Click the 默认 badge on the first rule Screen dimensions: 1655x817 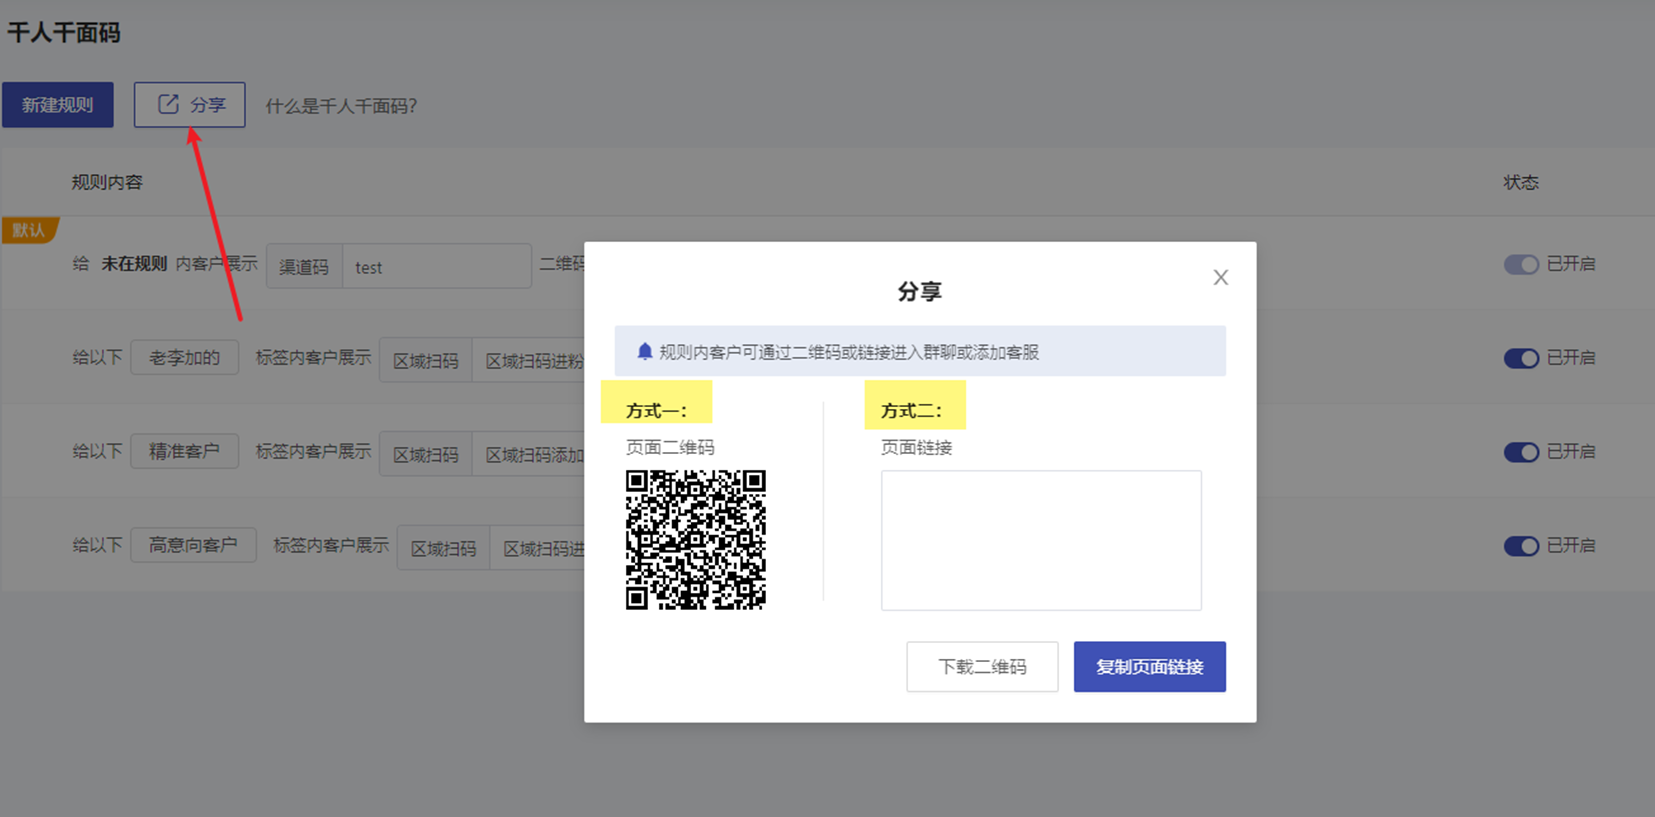[x=29, y=230]
